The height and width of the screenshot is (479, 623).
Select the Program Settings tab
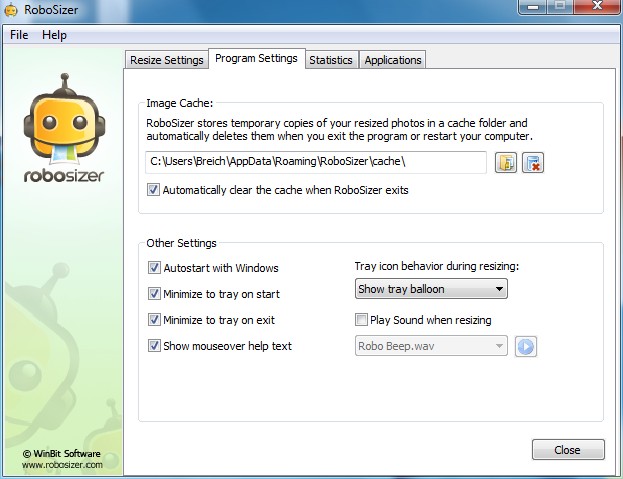coord(256,58)
